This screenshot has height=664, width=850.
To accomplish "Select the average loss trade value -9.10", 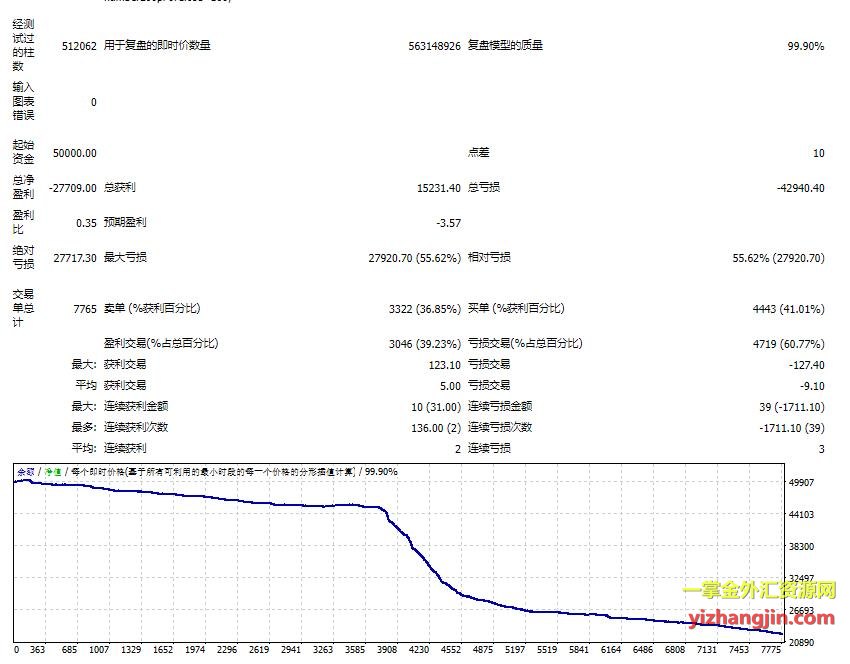I will click(x=812, y=386).
